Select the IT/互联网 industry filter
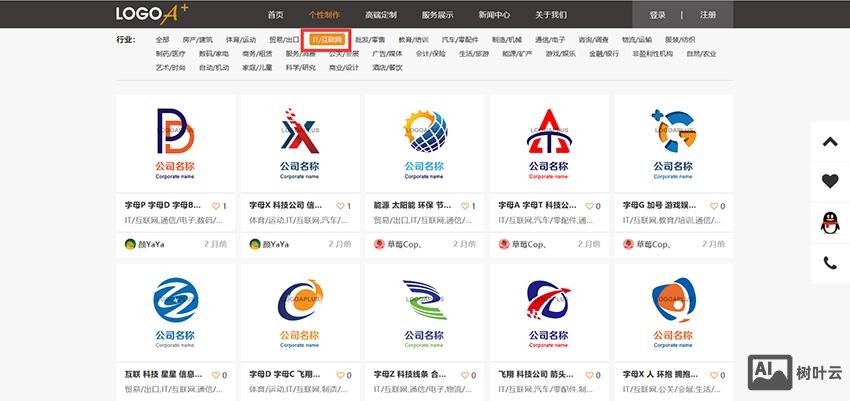Viewport: 850px width, 401px height. click(327, 40)
